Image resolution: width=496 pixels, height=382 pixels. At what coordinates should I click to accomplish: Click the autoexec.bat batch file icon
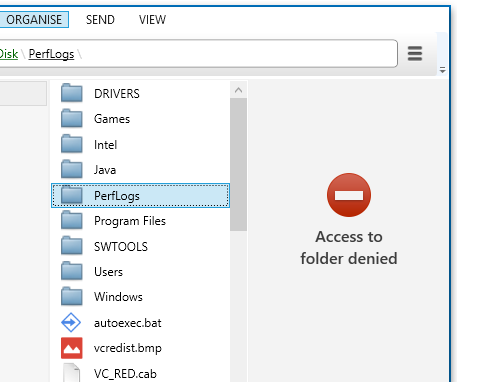[71, 322]
